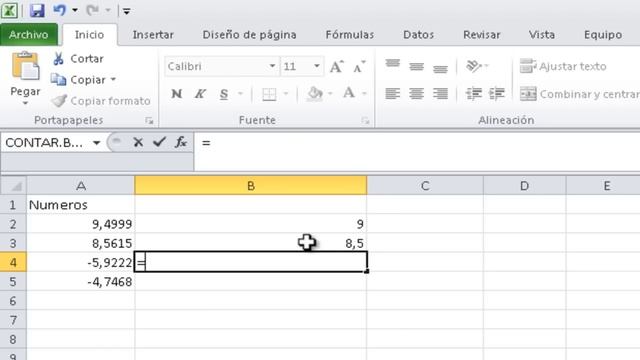Click the fill color bucket
640x360 pixels.
[315, 94]
